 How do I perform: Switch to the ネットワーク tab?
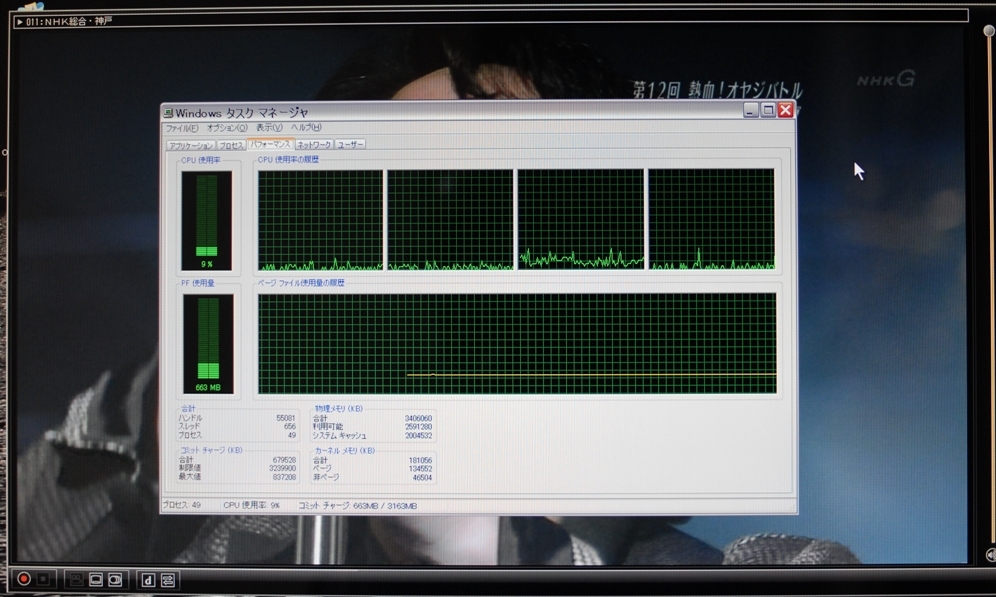click(314, 145)
